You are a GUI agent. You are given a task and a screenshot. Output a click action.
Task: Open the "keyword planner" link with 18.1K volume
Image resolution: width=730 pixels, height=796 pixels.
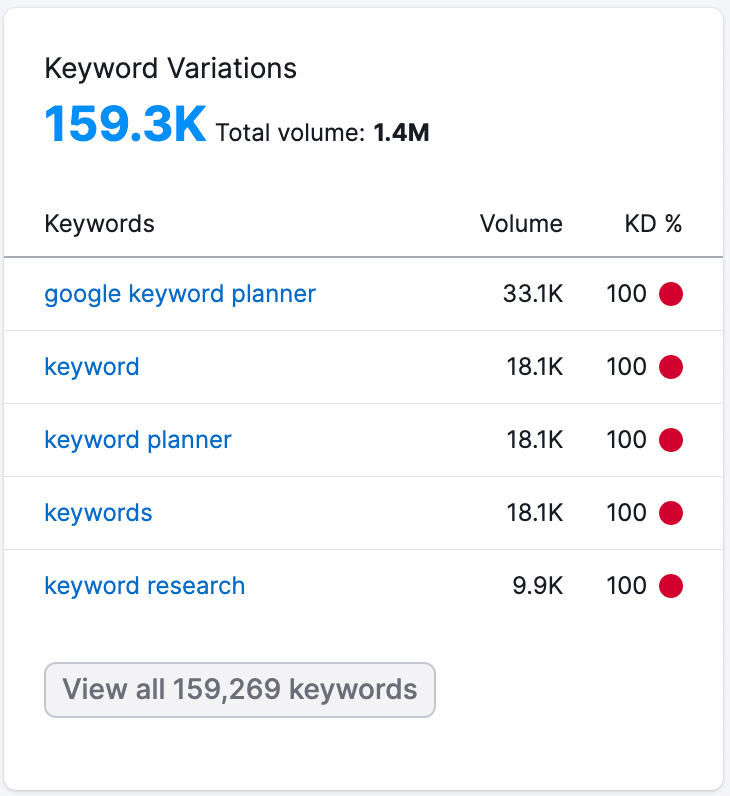(138, 440)
